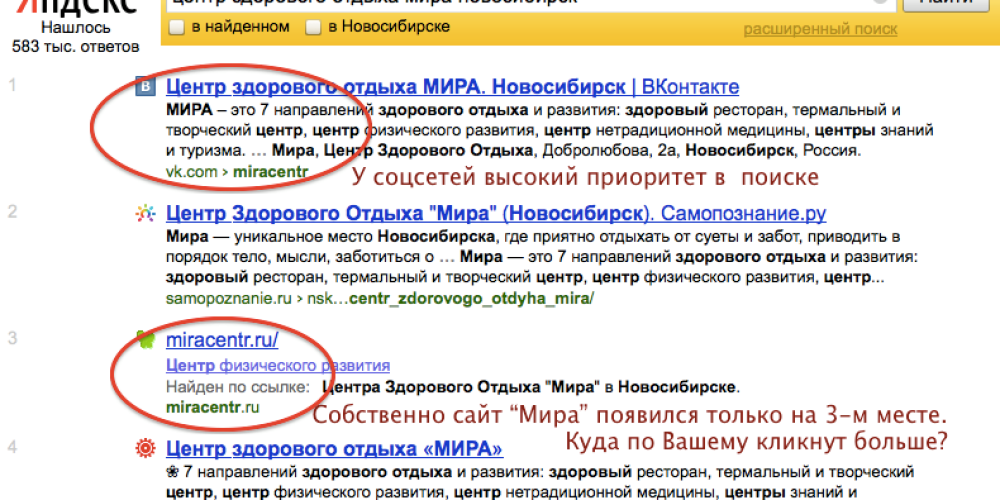Click the "Нашлось" label under the logo
Viewport: 1000px width, 500px height.
point(75,28)
